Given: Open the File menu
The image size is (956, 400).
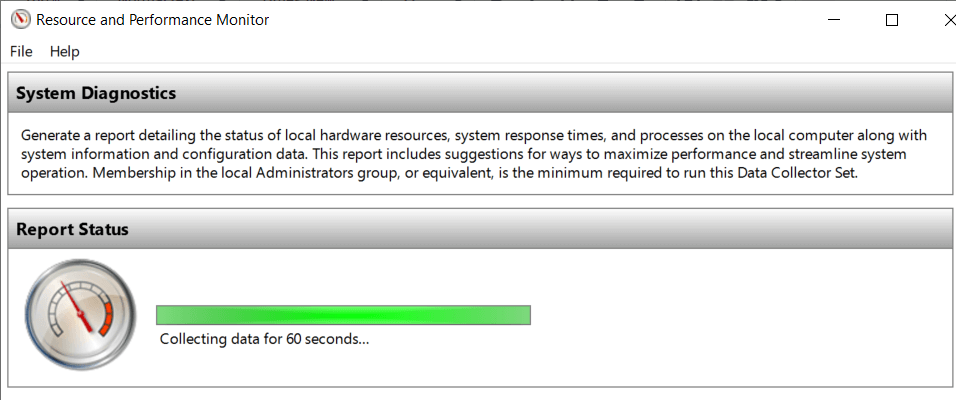Looking at the screenshot, I should click(x=21, y=51).
